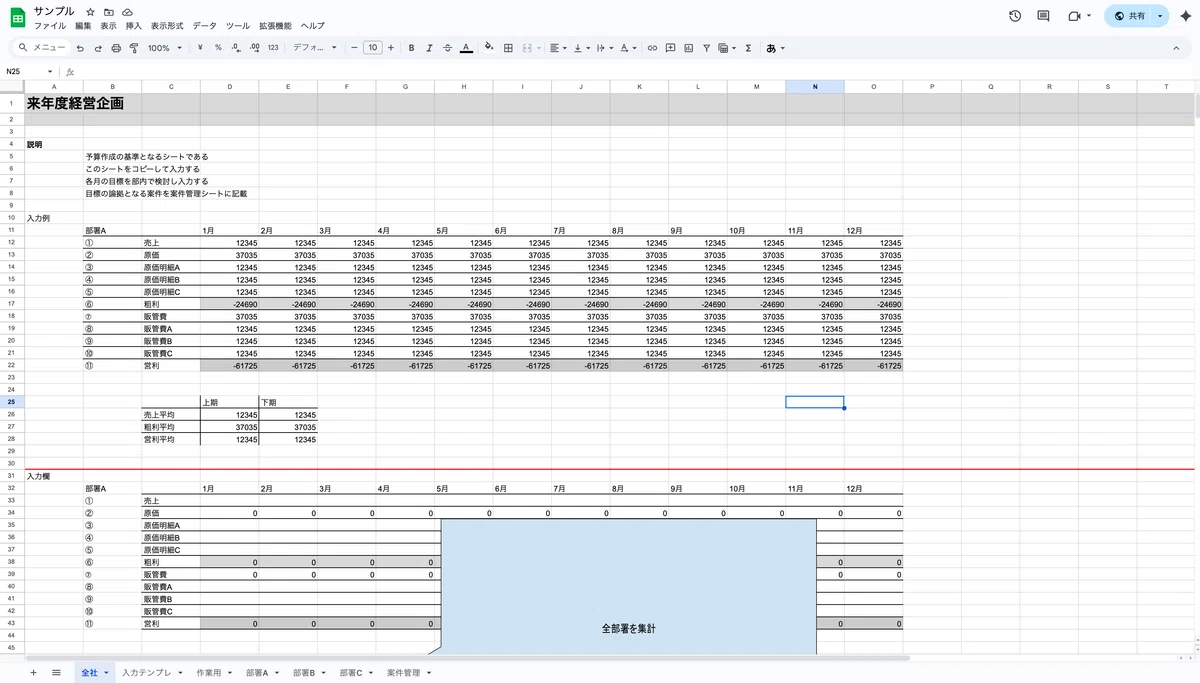Open version history clock icon

tap(1015, 16)
